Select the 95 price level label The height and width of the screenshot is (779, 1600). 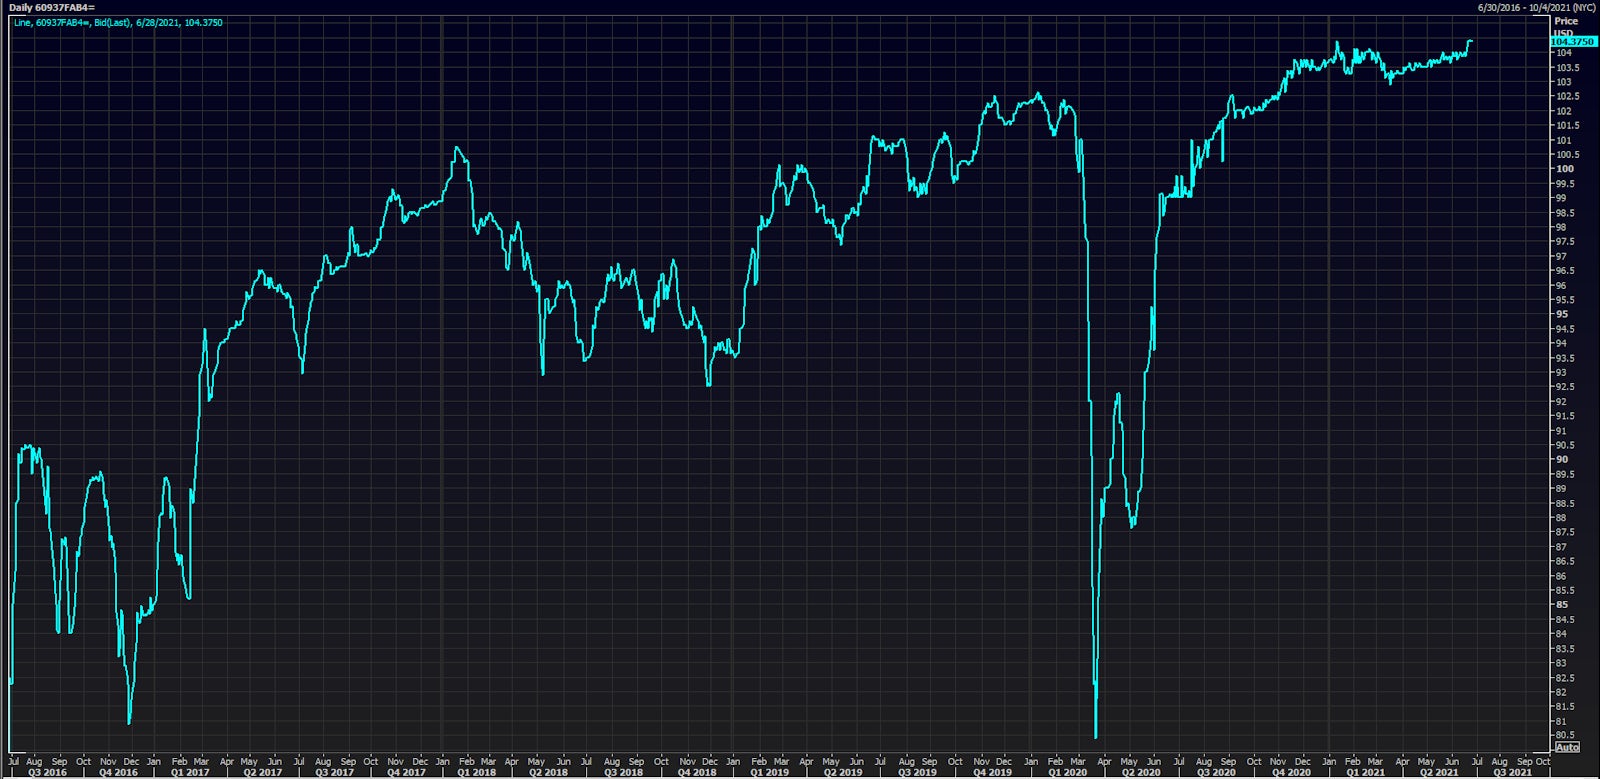(1562, 314)
